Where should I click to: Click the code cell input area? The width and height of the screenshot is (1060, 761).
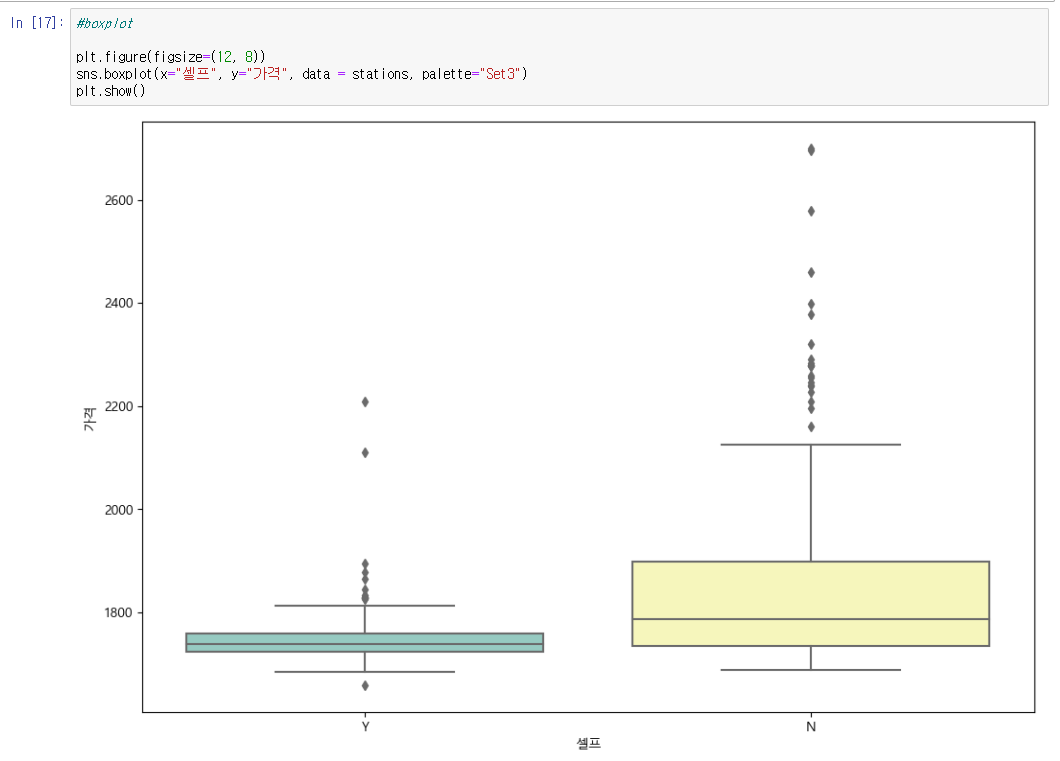pos(559,57)
